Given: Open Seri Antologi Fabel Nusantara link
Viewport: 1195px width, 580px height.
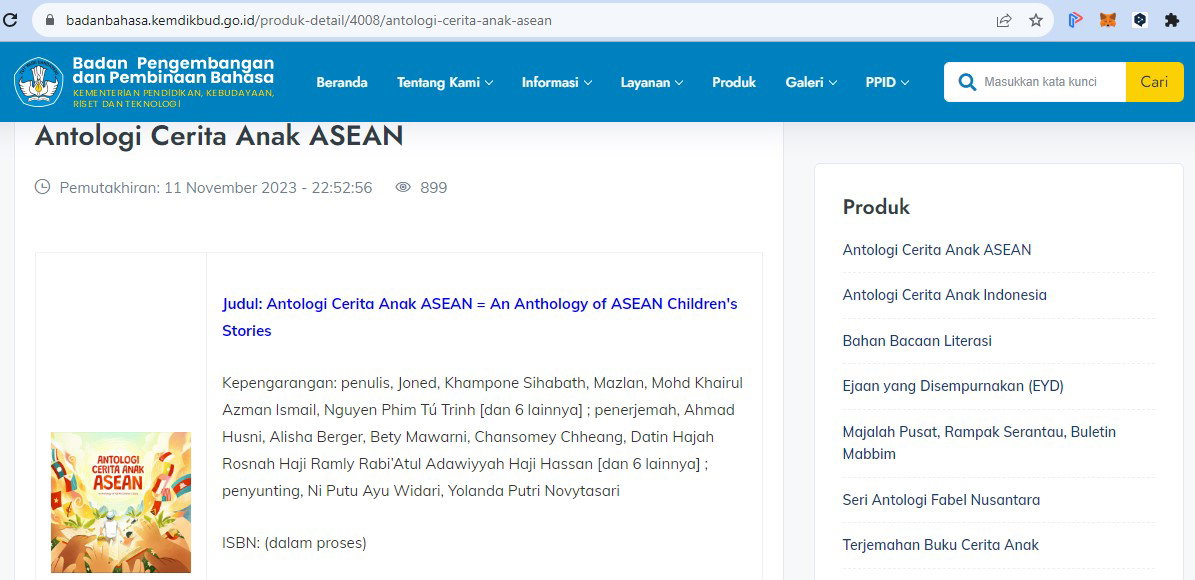Looking at the screenshot, I should tap(941, 500).
